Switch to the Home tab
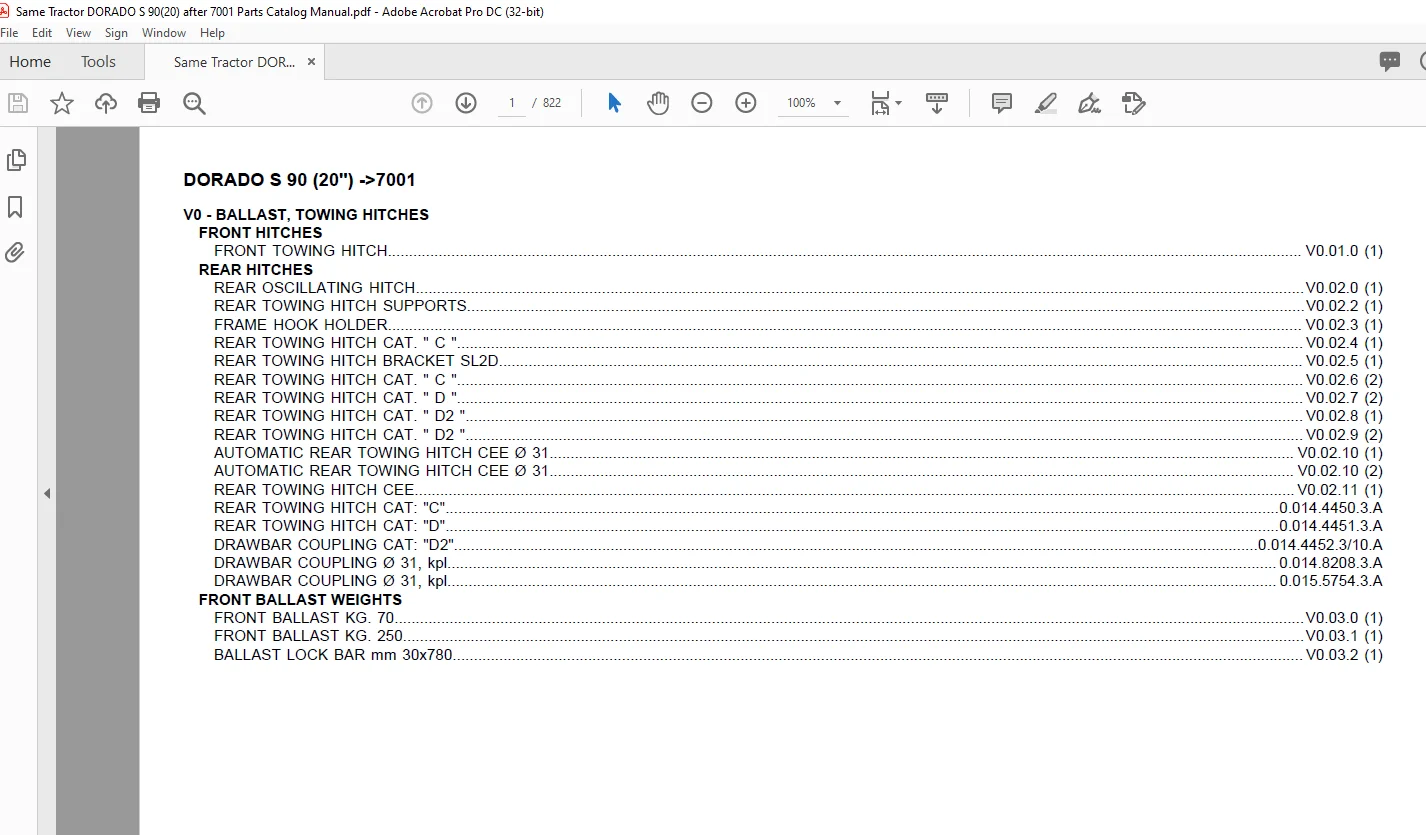This screenshot has width=1426, height=835. pos(30,61)
